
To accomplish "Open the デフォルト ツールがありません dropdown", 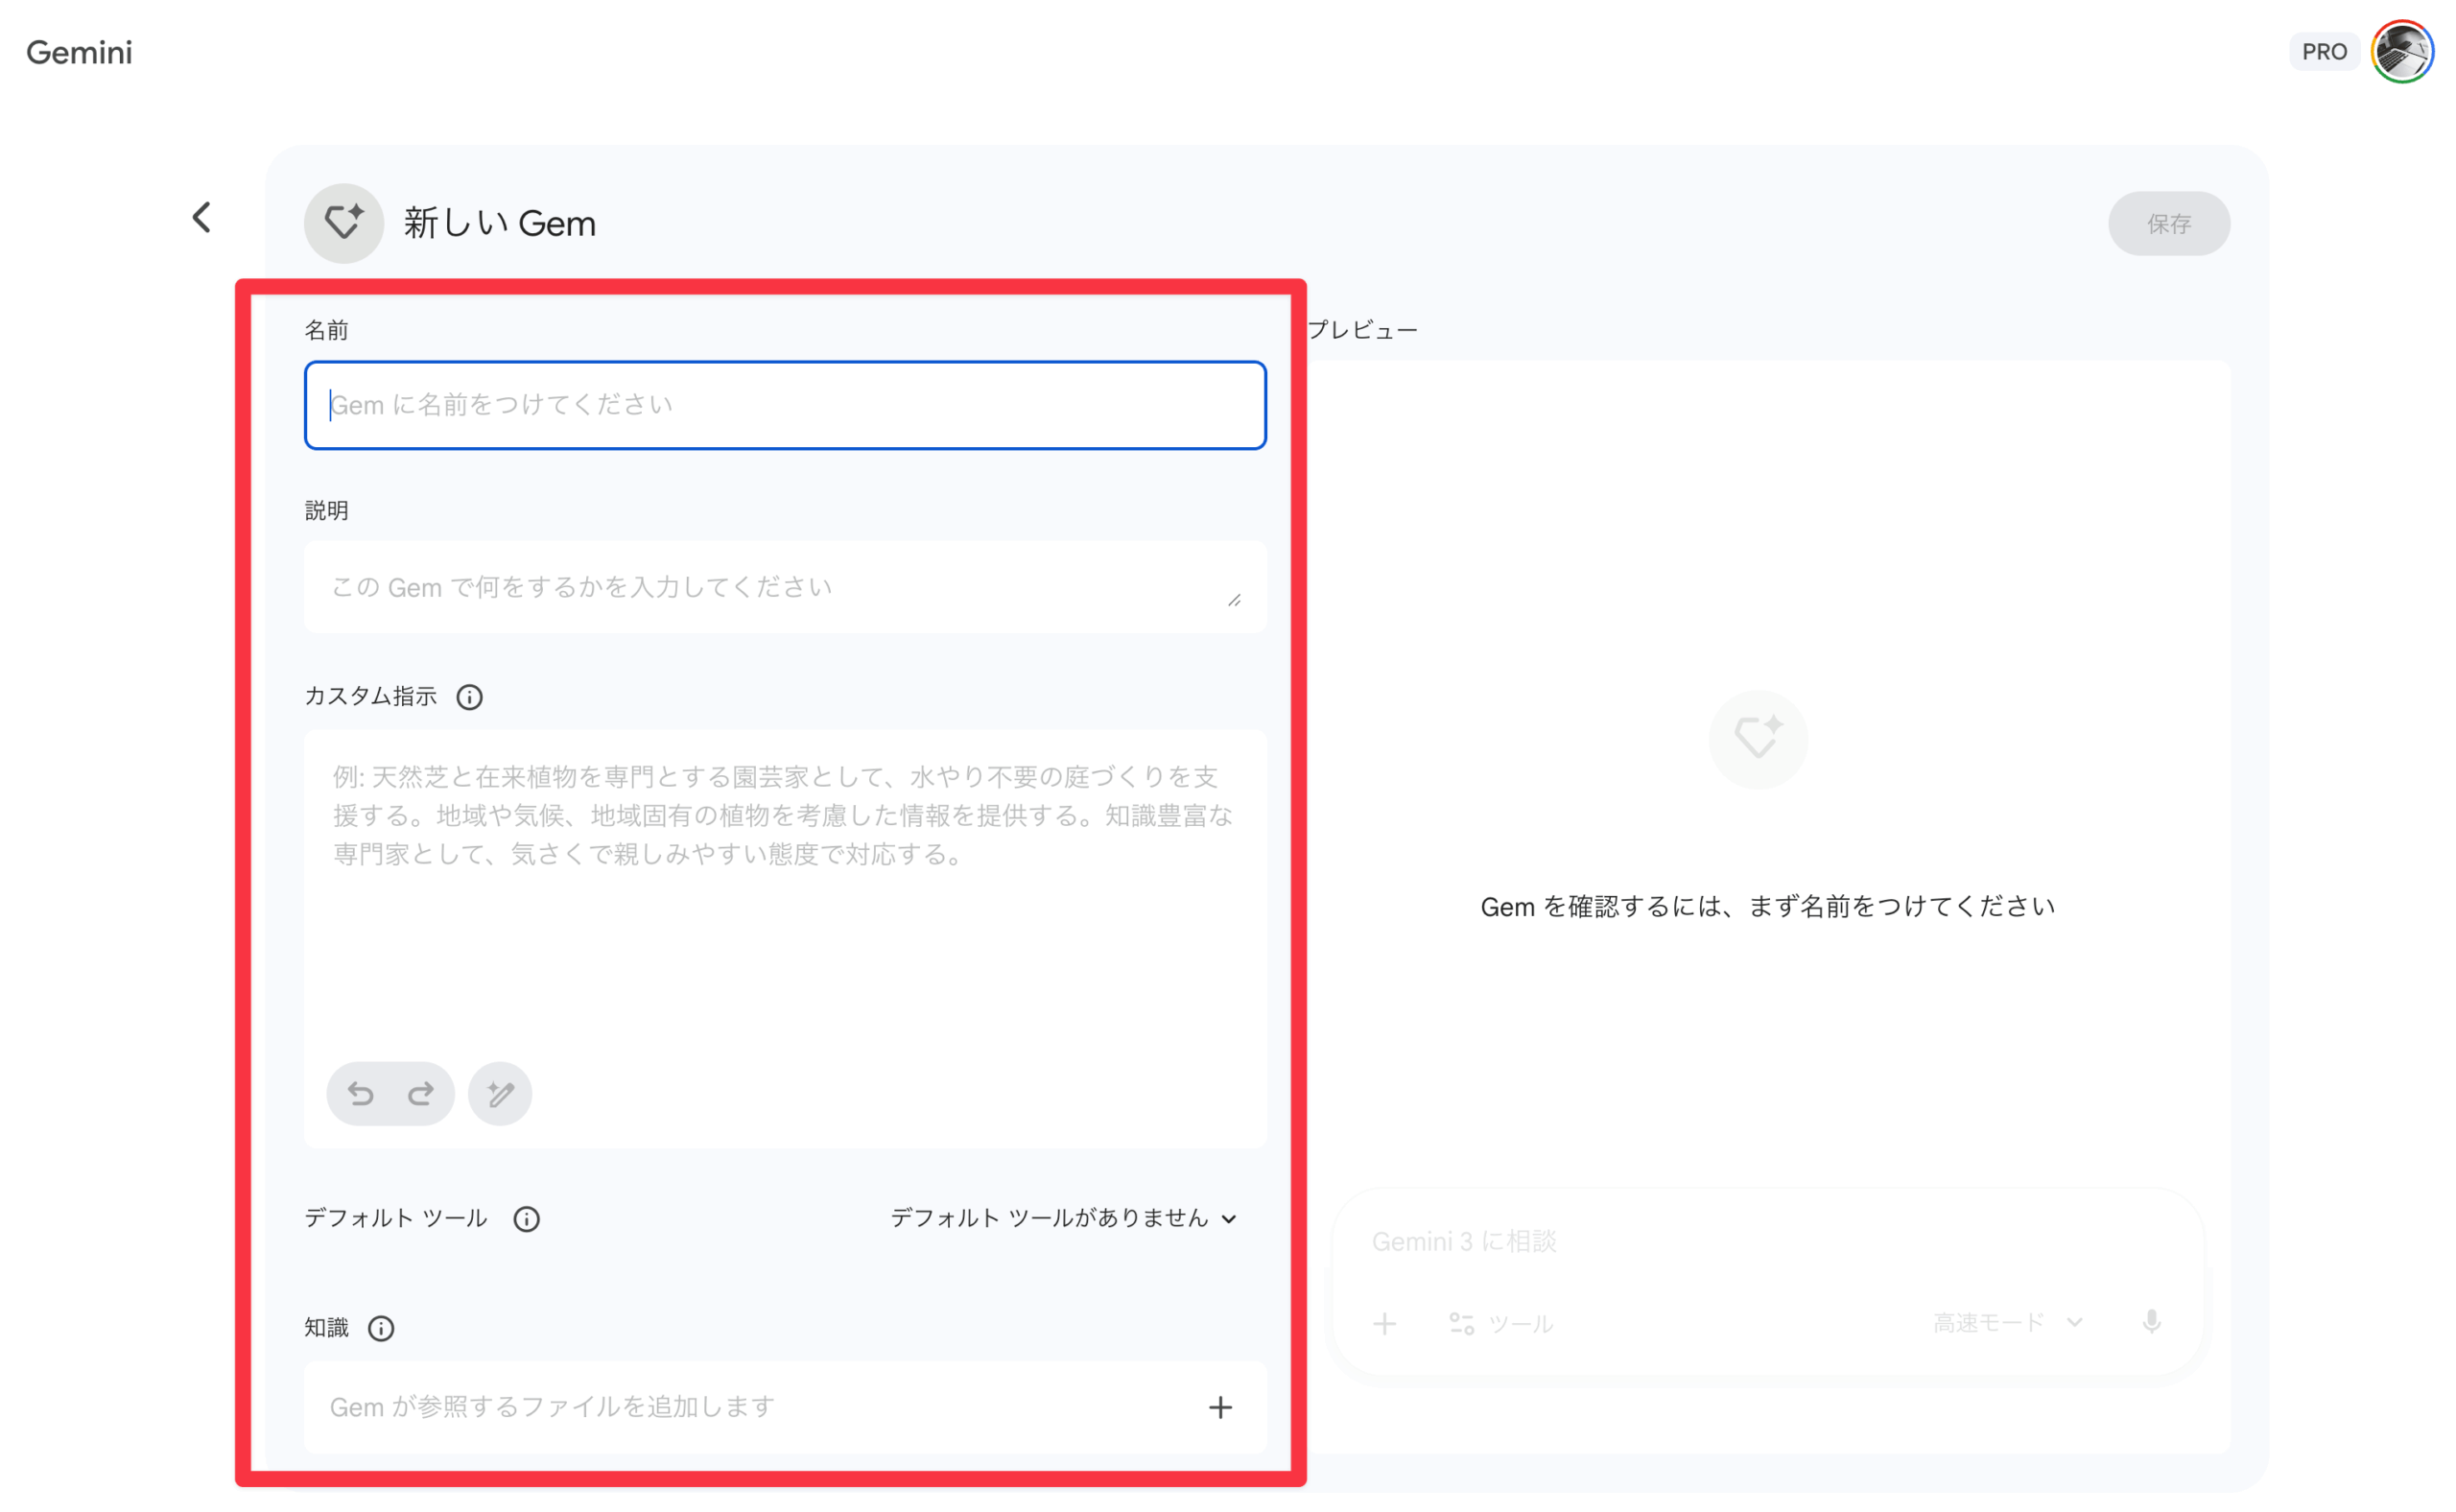I will click(x=1062, y=1219).
